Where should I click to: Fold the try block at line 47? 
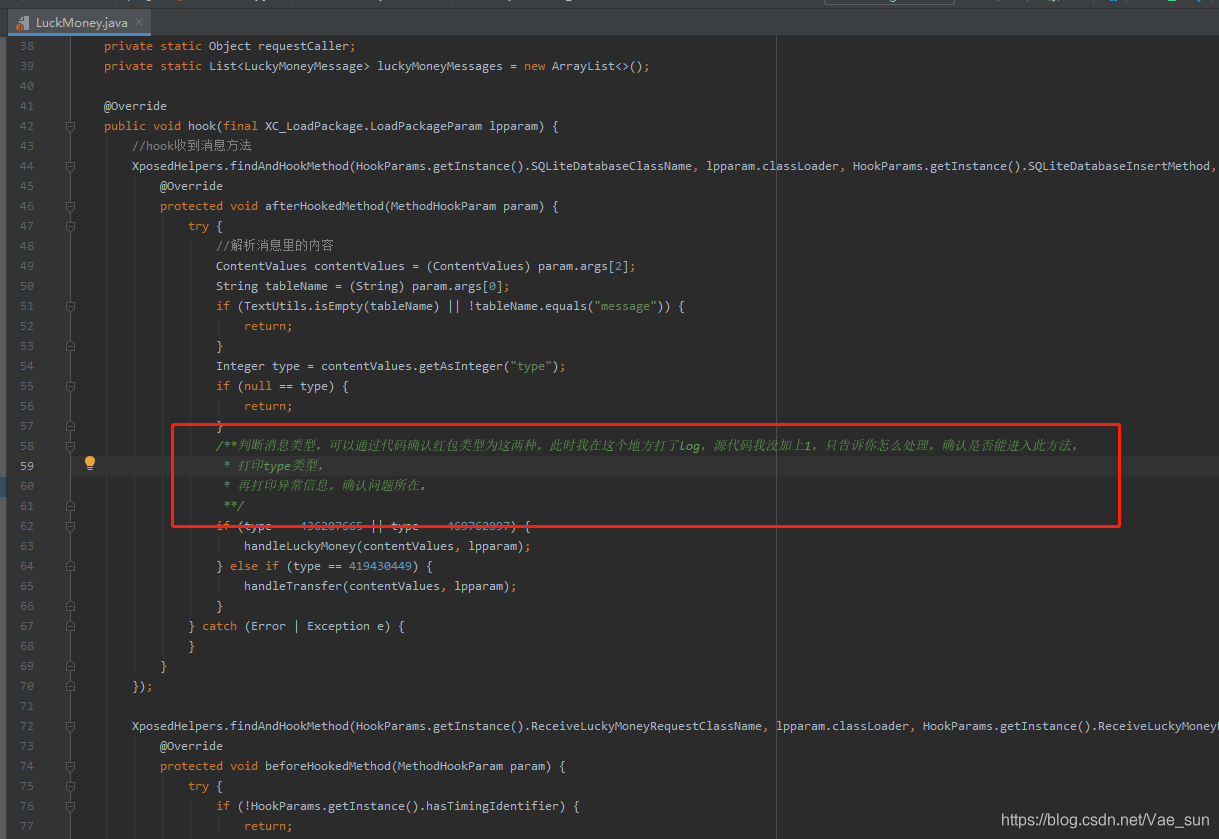point(70,226)
